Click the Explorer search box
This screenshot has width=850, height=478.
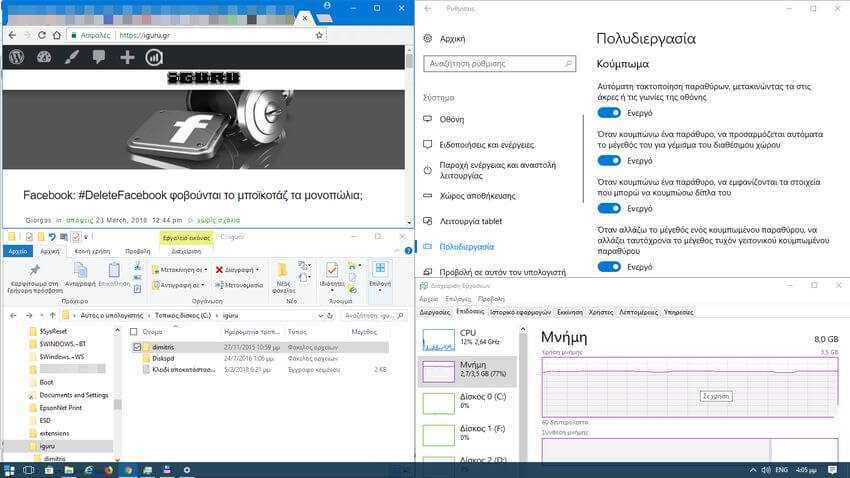click(375, 315)
